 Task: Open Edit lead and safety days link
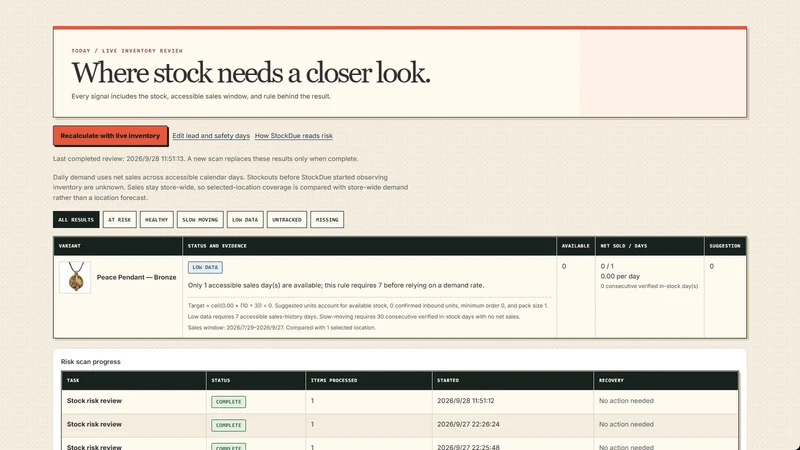coord(211,136)
